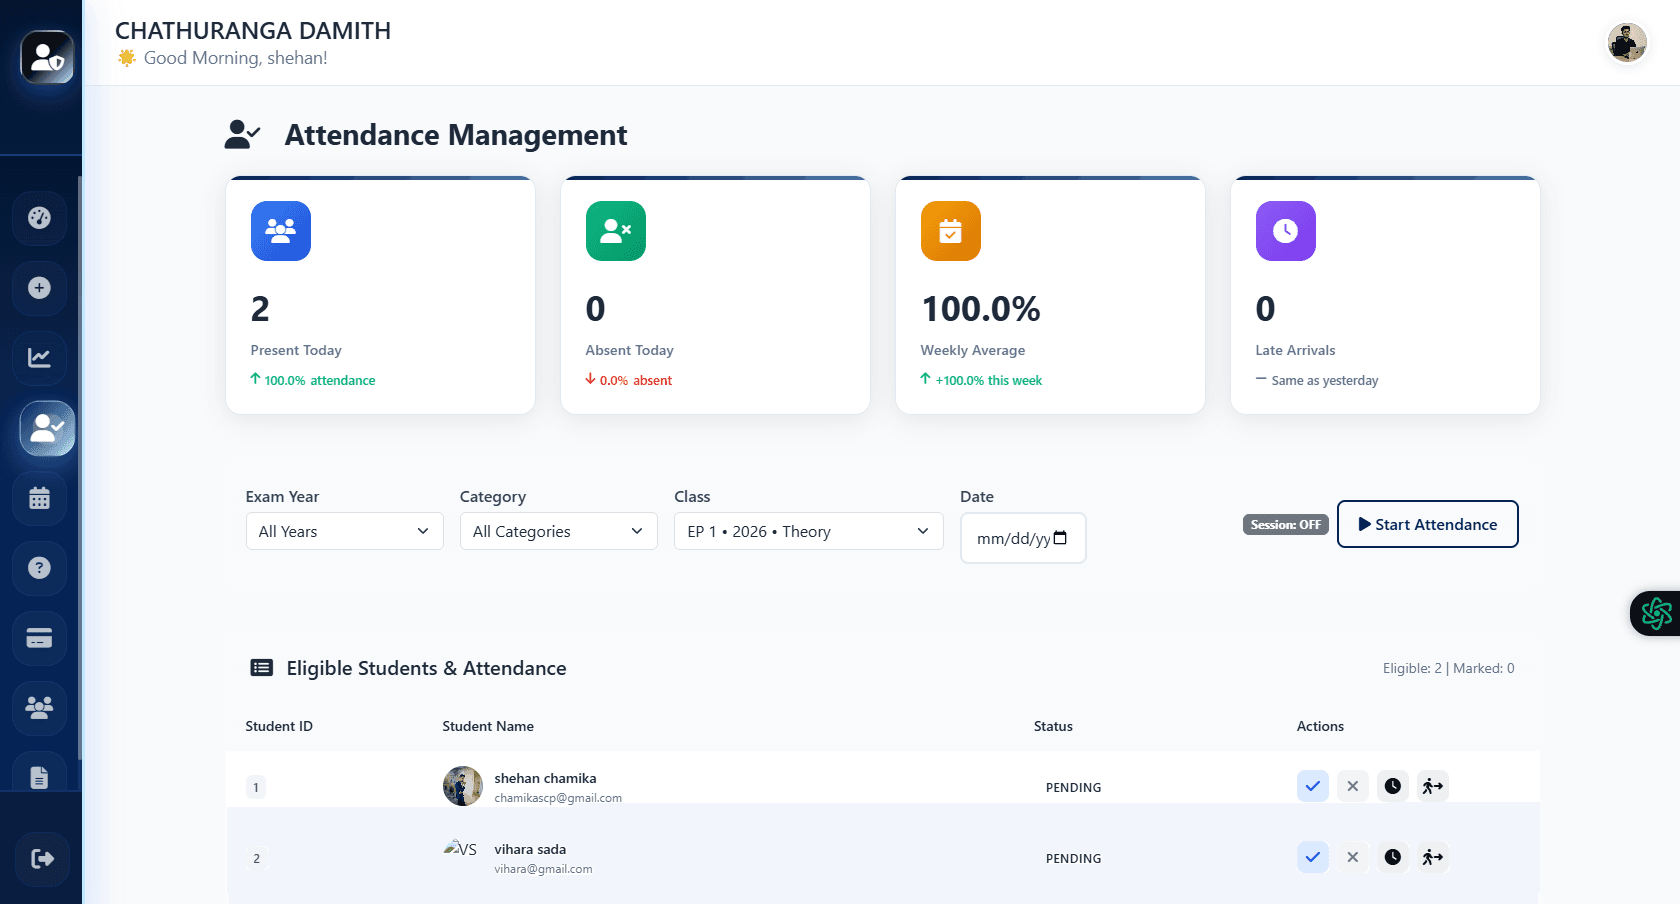Open the Dashboard speedometer icon in sidebar
The width and height of the screenshot is (1680, 904).
click(x=39, y=218)
